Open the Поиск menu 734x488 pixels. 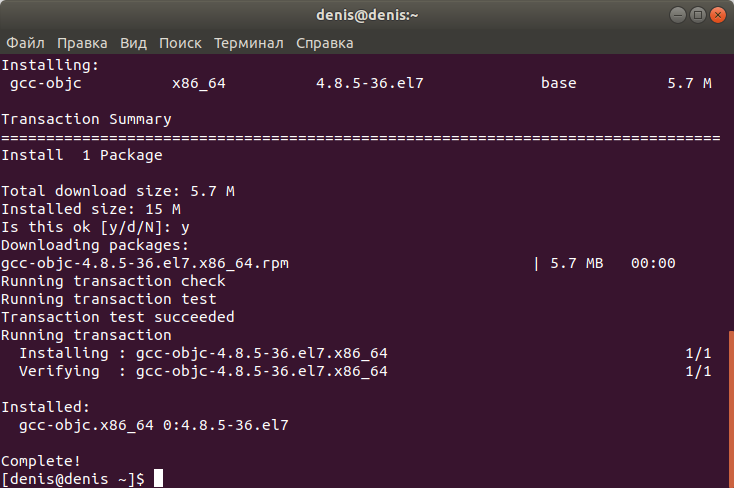[x=180, y=43]
